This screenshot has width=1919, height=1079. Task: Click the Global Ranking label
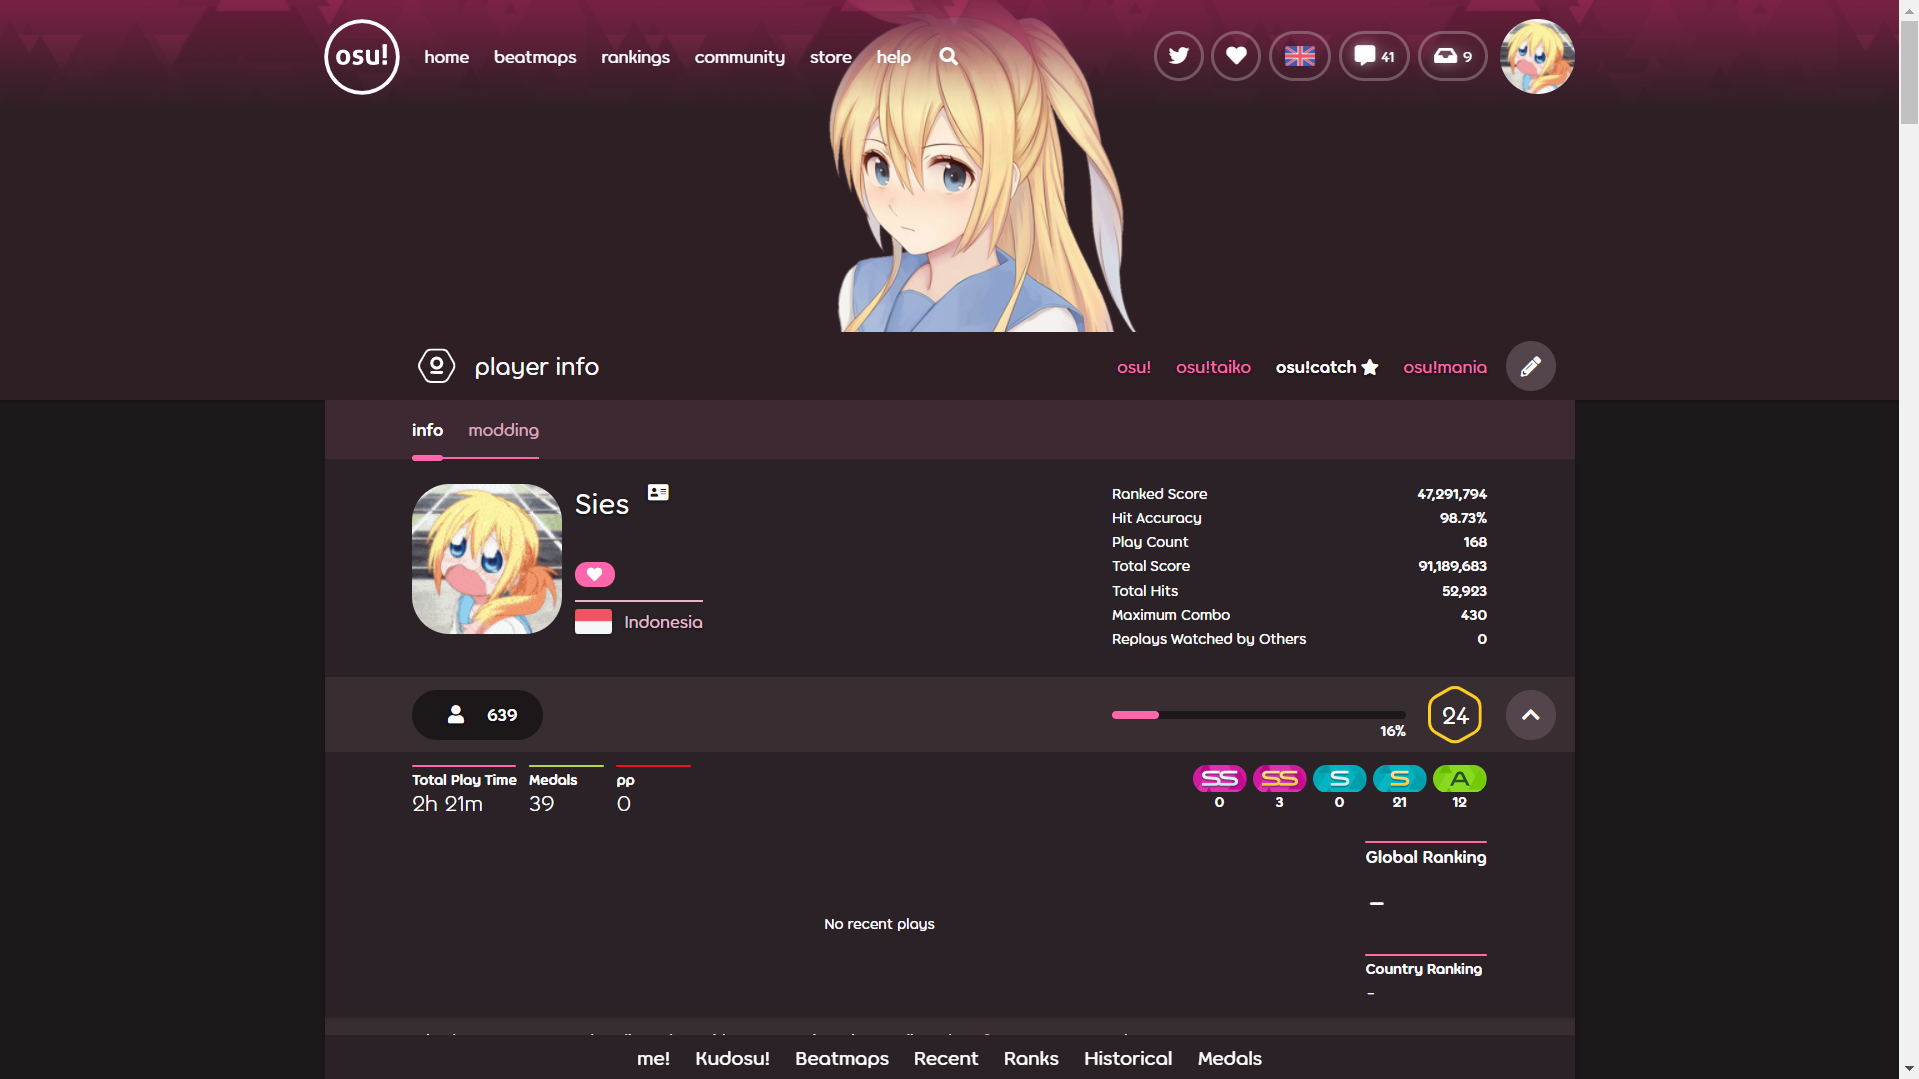1426,857
